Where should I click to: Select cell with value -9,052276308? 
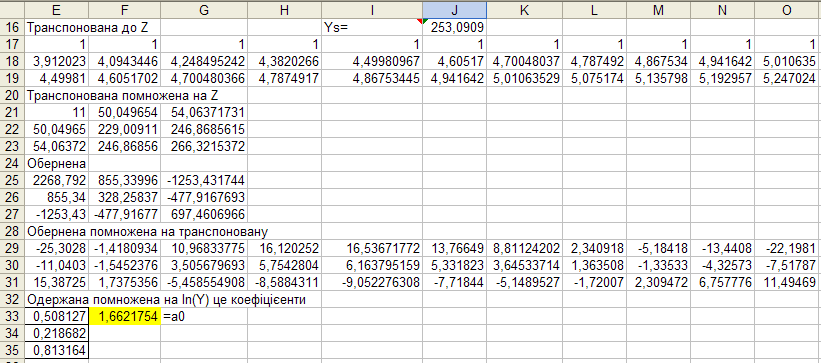point(372,283)
